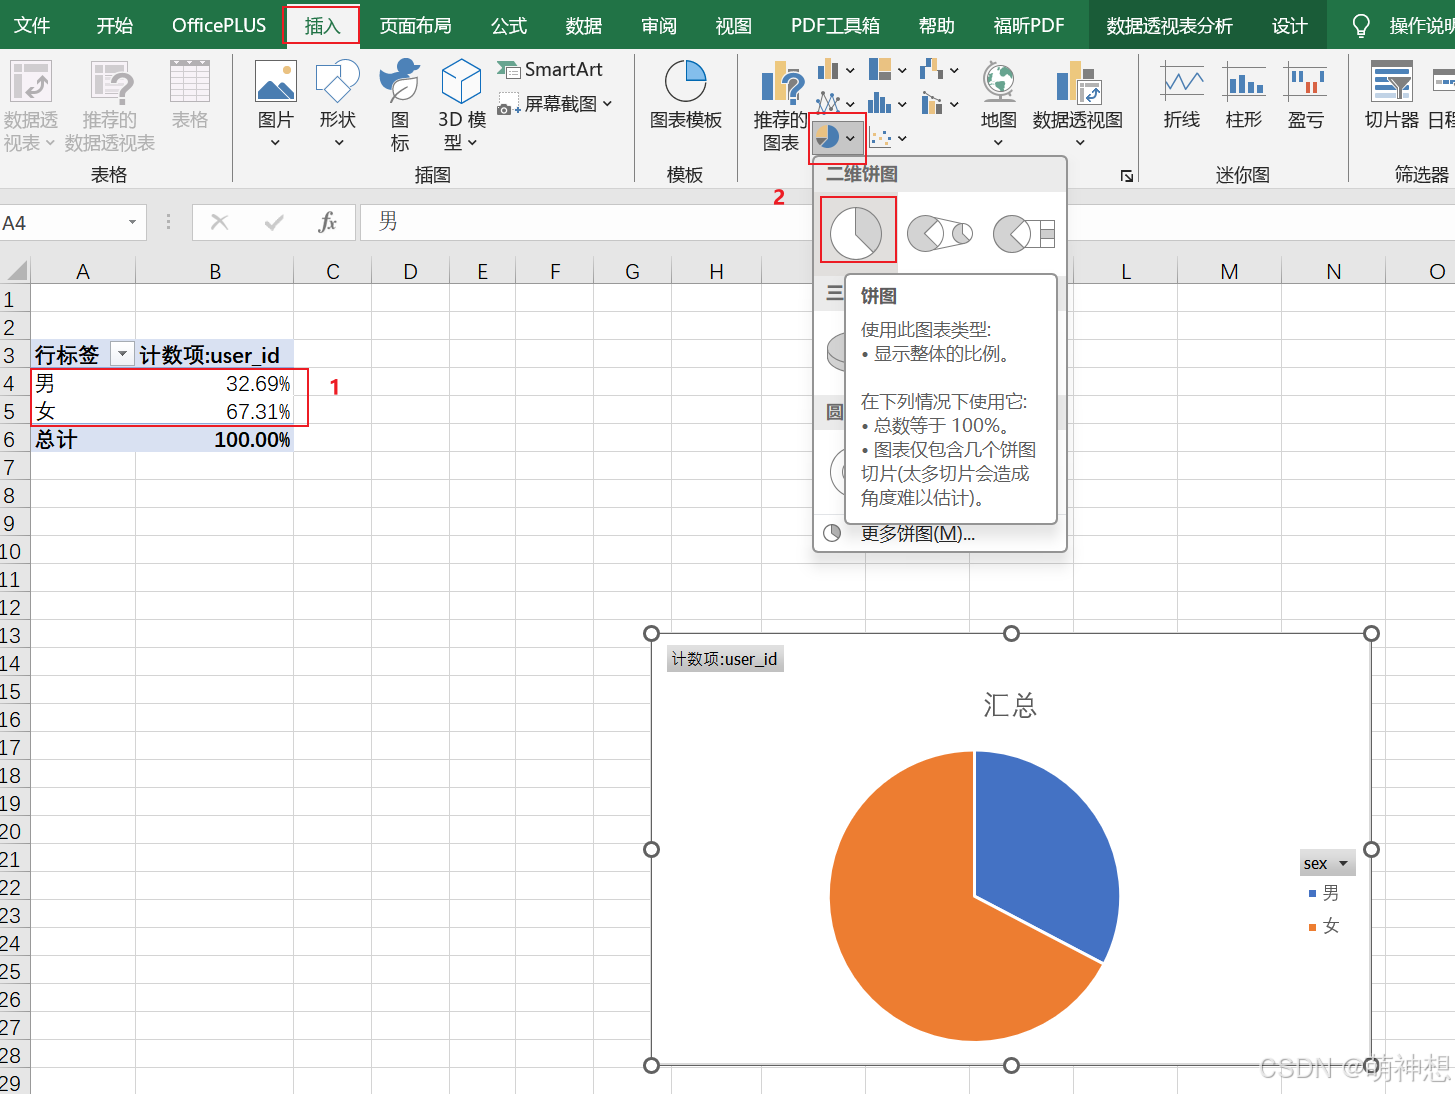Screen dimensions: 1455x1094
Task: Click the 数据透视图 PivotChart button
Action: (x=1077, y=103)
